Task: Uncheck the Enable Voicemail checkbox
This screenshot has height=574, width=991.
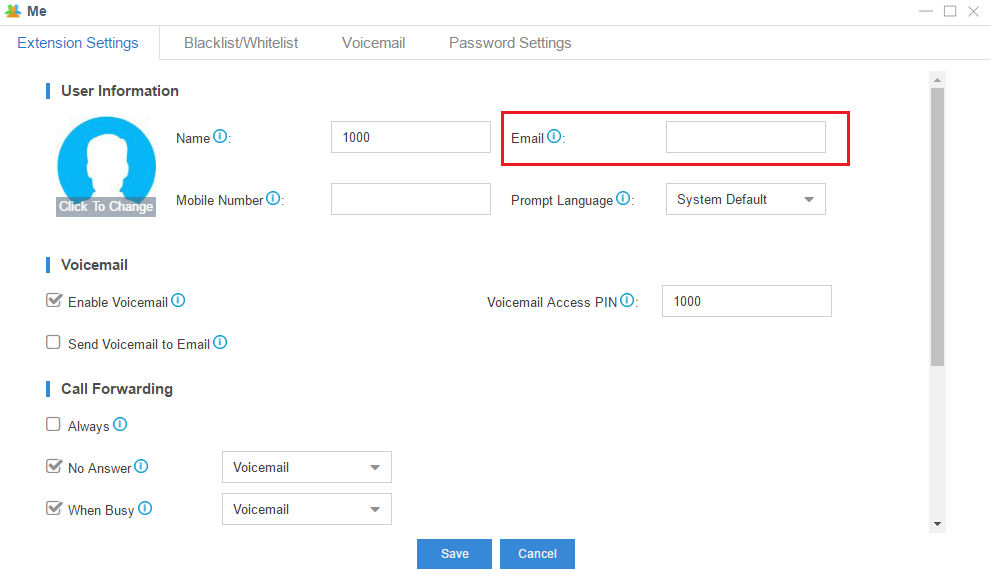Action: point(54,300)
